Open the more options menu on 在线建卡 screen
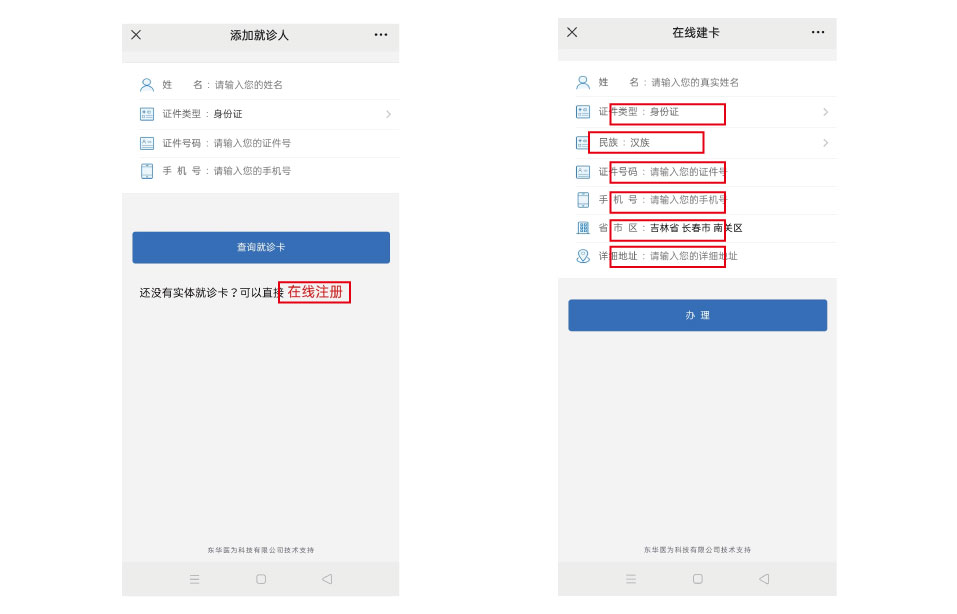 coord(818,32)
